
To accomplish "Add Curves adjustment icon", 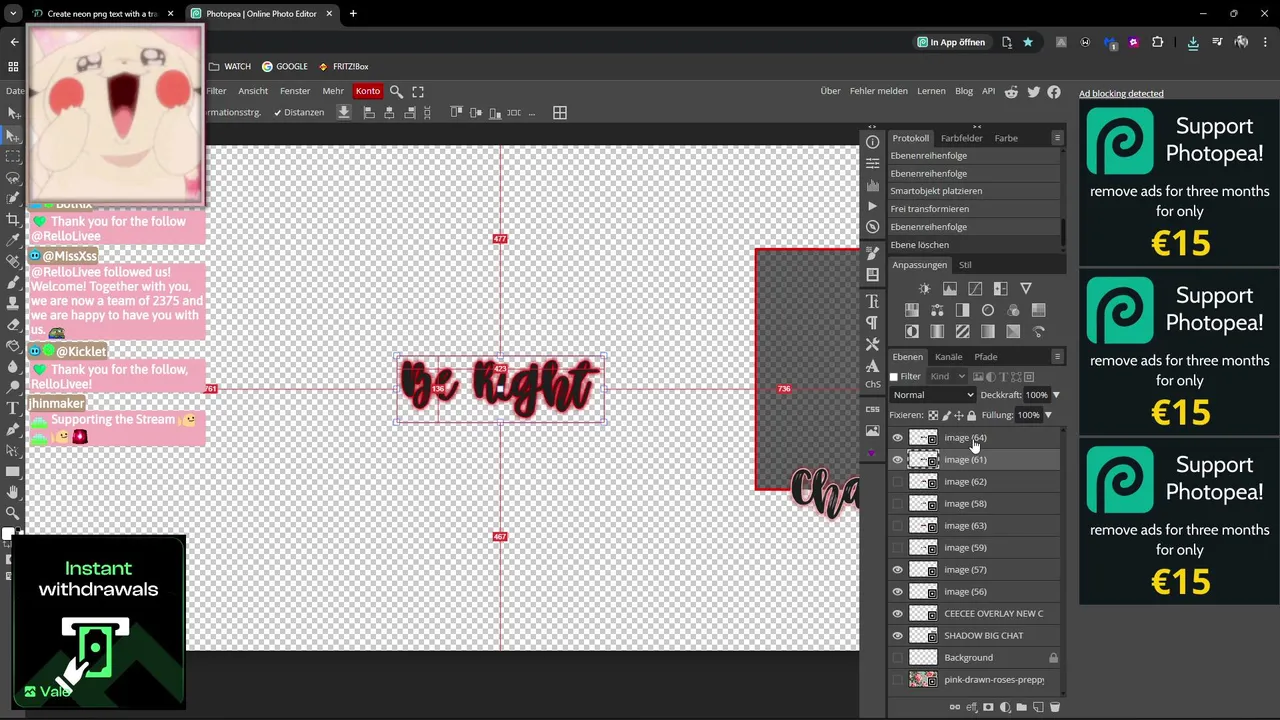I will click(975, 289).
